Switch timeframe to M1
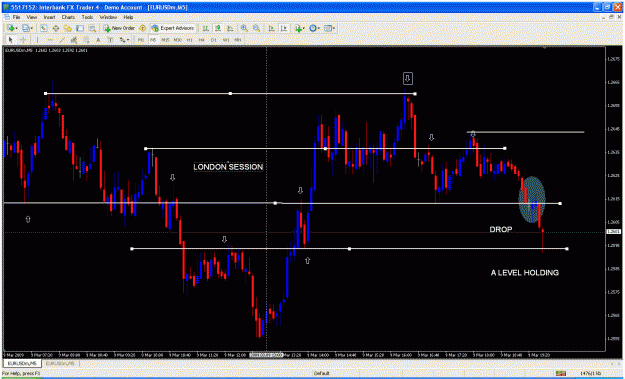 [x=141, y=40]
